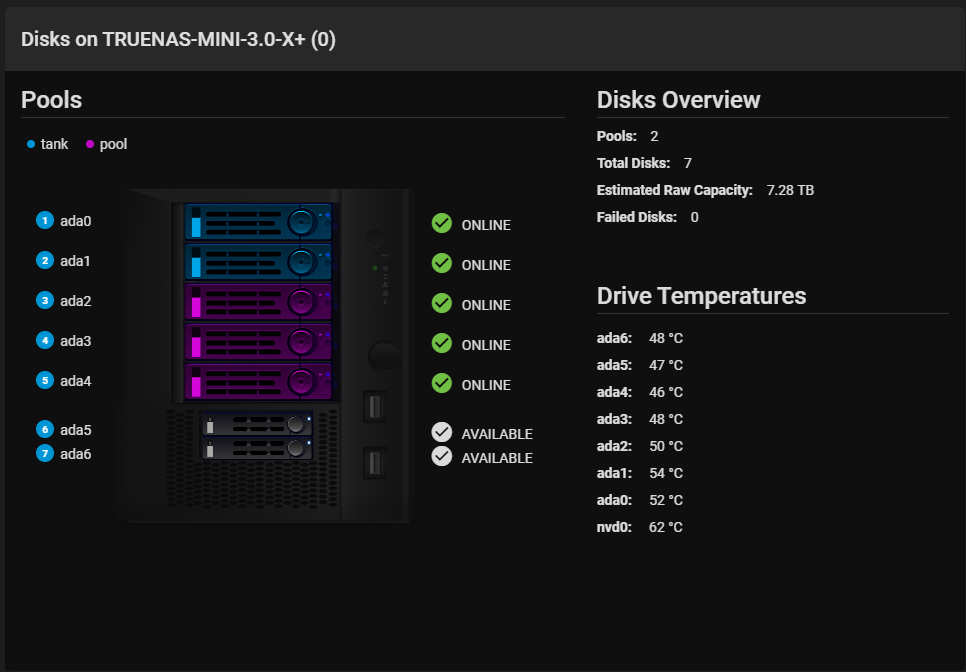Click the Disks Overview heading

(679, 100)
